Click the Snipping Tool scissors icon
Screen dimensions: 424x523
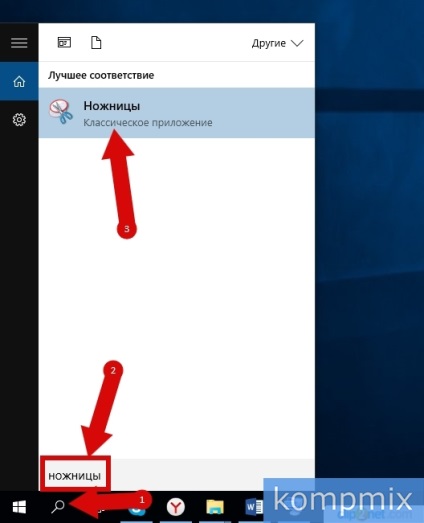[x=61, y=112]
